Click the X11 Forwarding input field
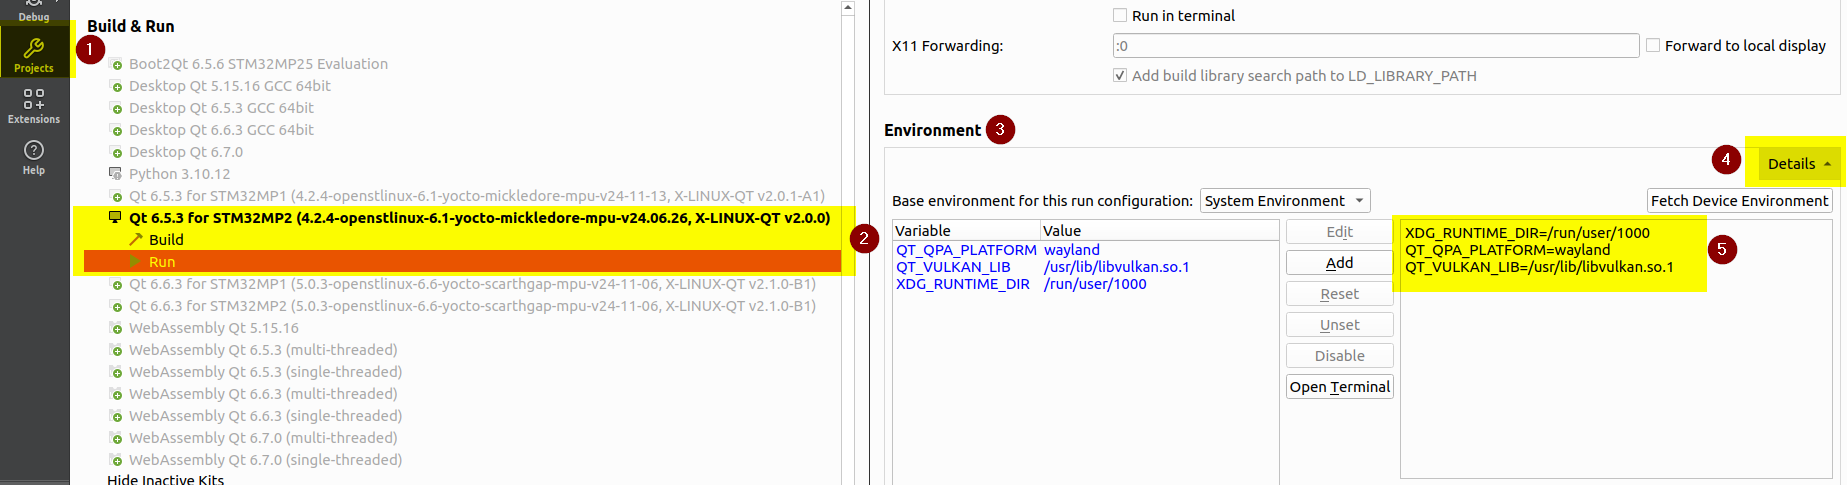The height and width of the screenshot is (485, 1847). point(1376,46)
